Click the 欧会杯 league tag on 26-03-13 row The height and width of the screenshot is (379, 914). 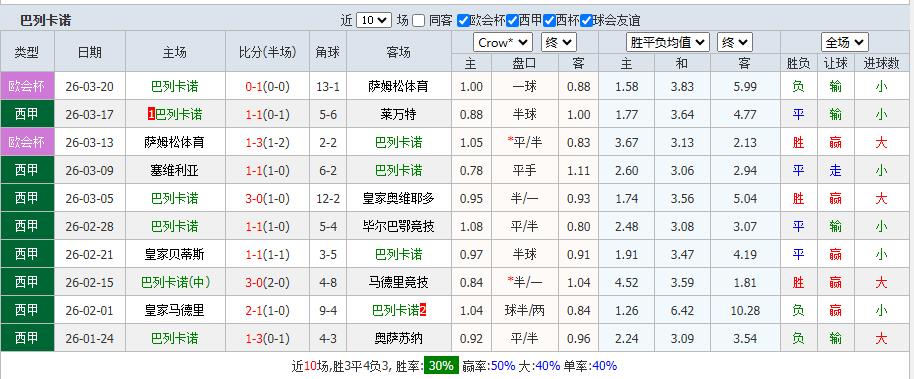click(x=27, y=142)
